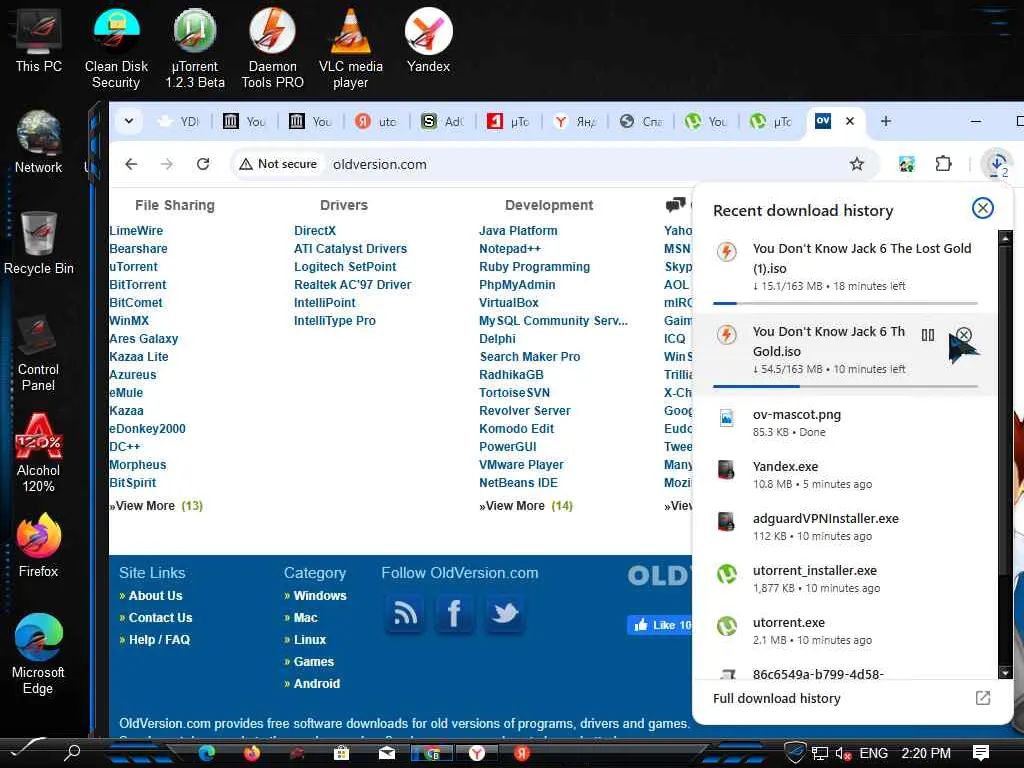Image resolution: width=1024 pixels, height=768 pixels.
Task: Launch Firefox from the desktop
Action: click(x=39, y=546)
